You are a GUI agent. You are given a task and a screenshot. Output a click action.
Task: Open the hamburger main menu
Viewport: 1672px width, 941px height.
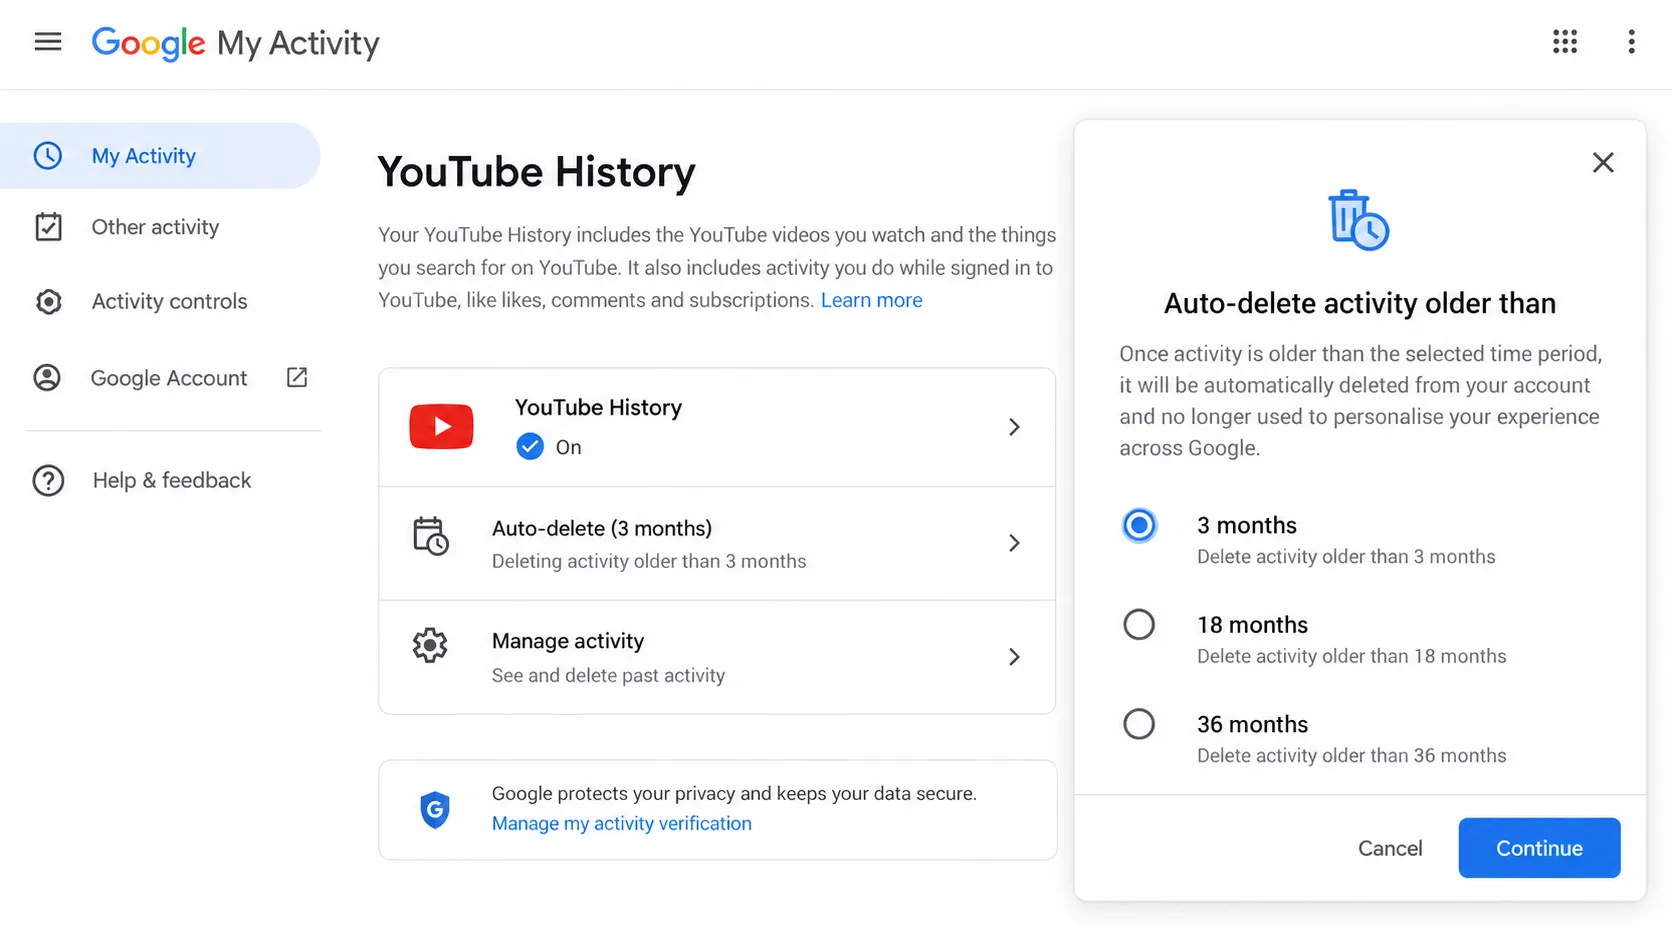click(x=48, y=42)
